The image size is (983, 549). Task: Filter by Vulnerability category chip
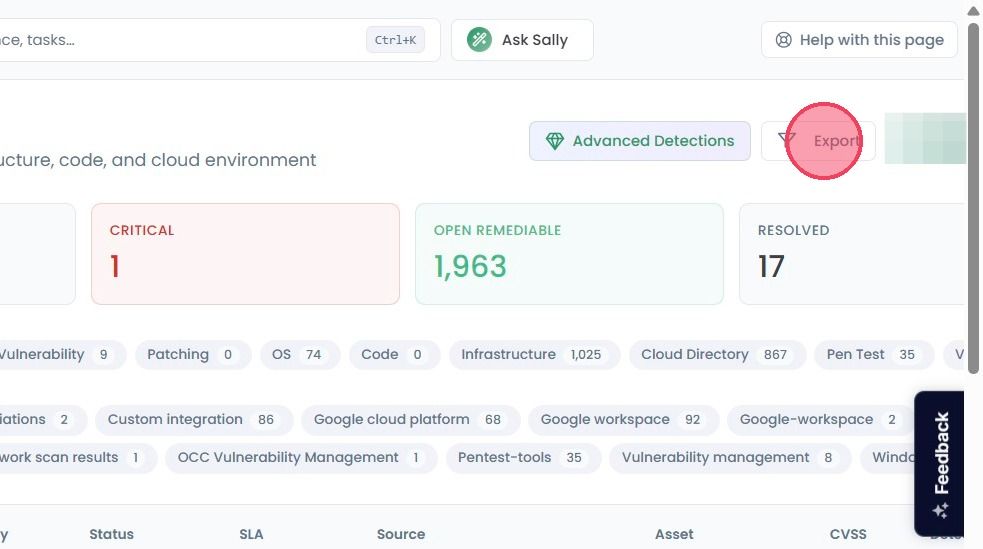pyautogui.click(x=61, y=355)
